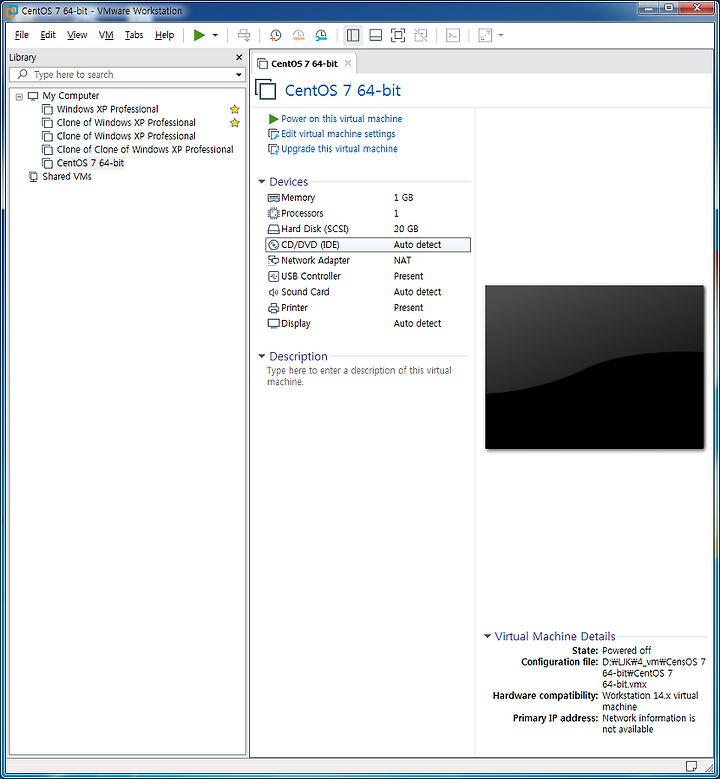Viewport: 720px width, 779px height.
Task: Toggle the thumbnail bar view icon
Action: click(x=376, y=35)
